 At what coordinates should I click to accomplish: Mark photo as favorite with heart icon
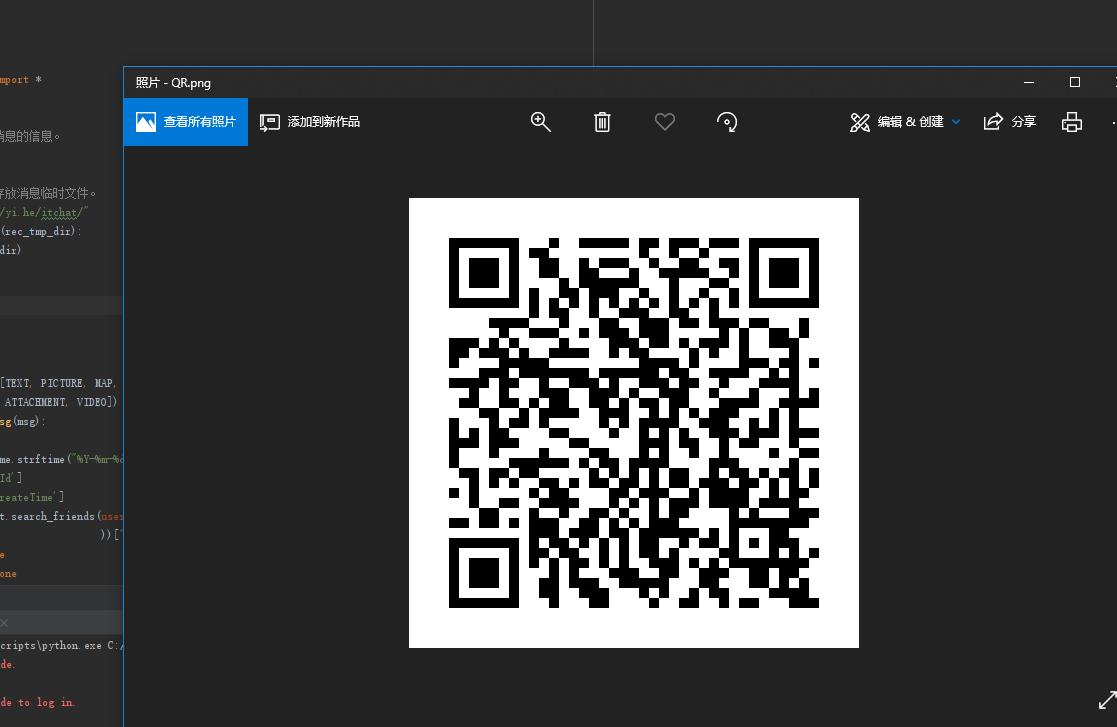[x=665, y=122]
